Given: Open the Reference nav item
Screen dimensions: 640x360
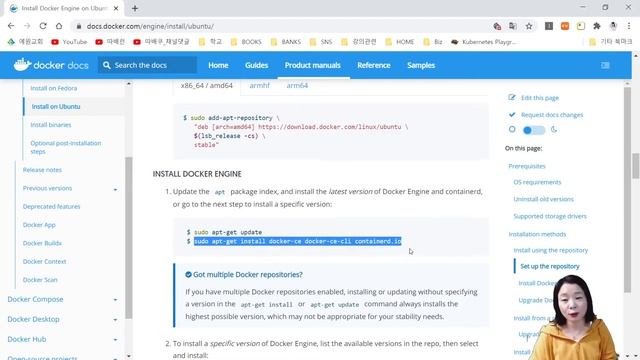Looking at the screenshot, I should 373,65.
